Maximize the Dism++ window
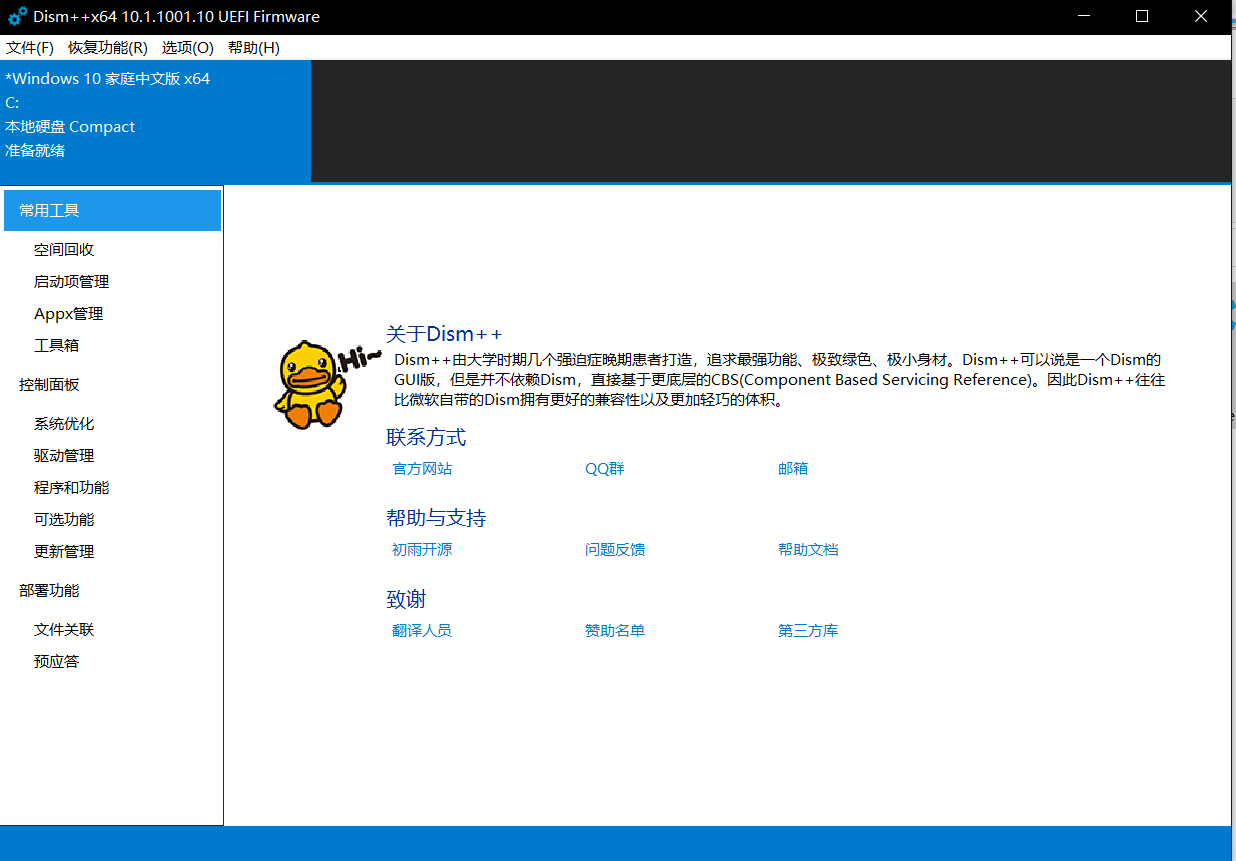The height and width of the screenshot is (861, 1236). click(x=1143, y=17)
